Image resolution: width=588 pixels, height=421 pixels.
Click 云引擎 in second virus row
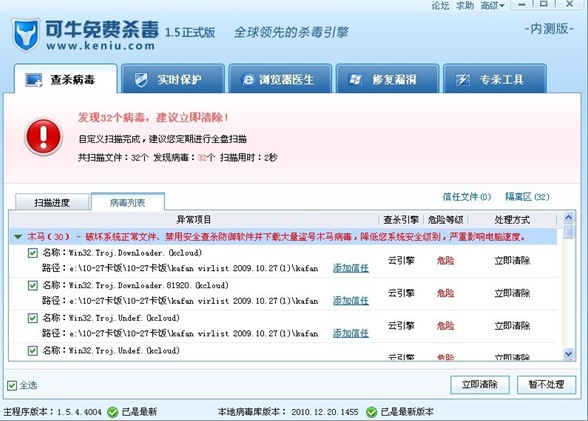pyautogui.click(x=401, y=293)
